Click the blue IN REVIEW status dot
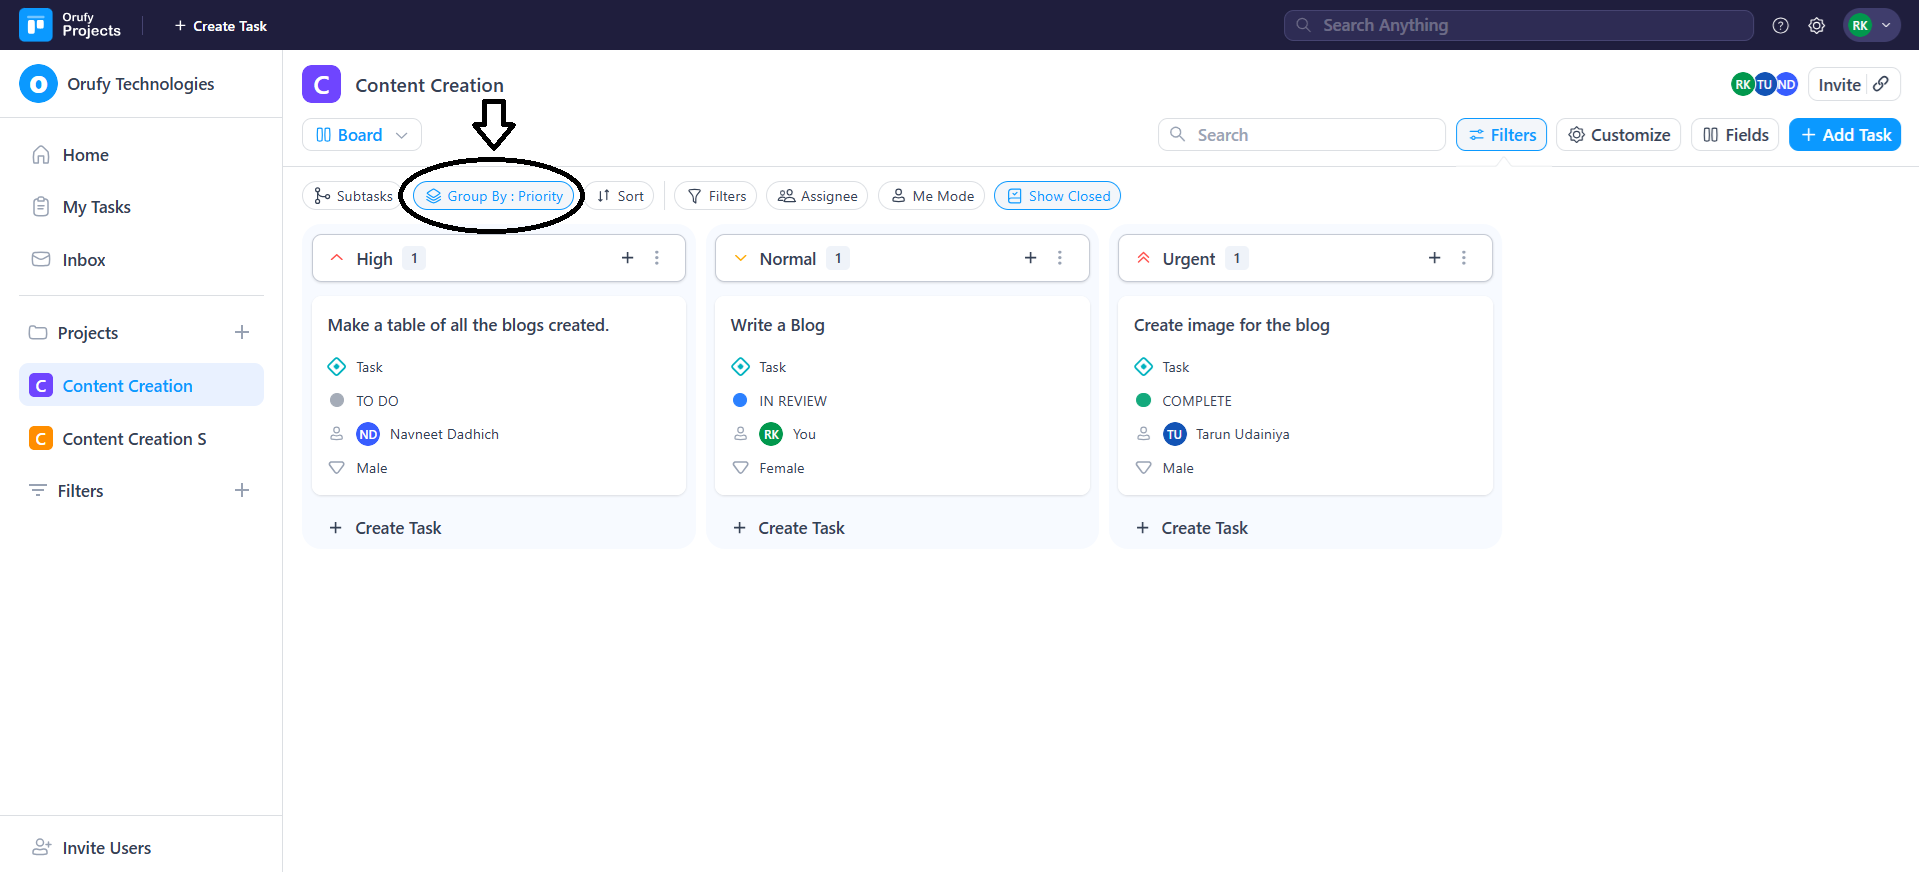Screen dimensions: 1919x872 (740, 400)
